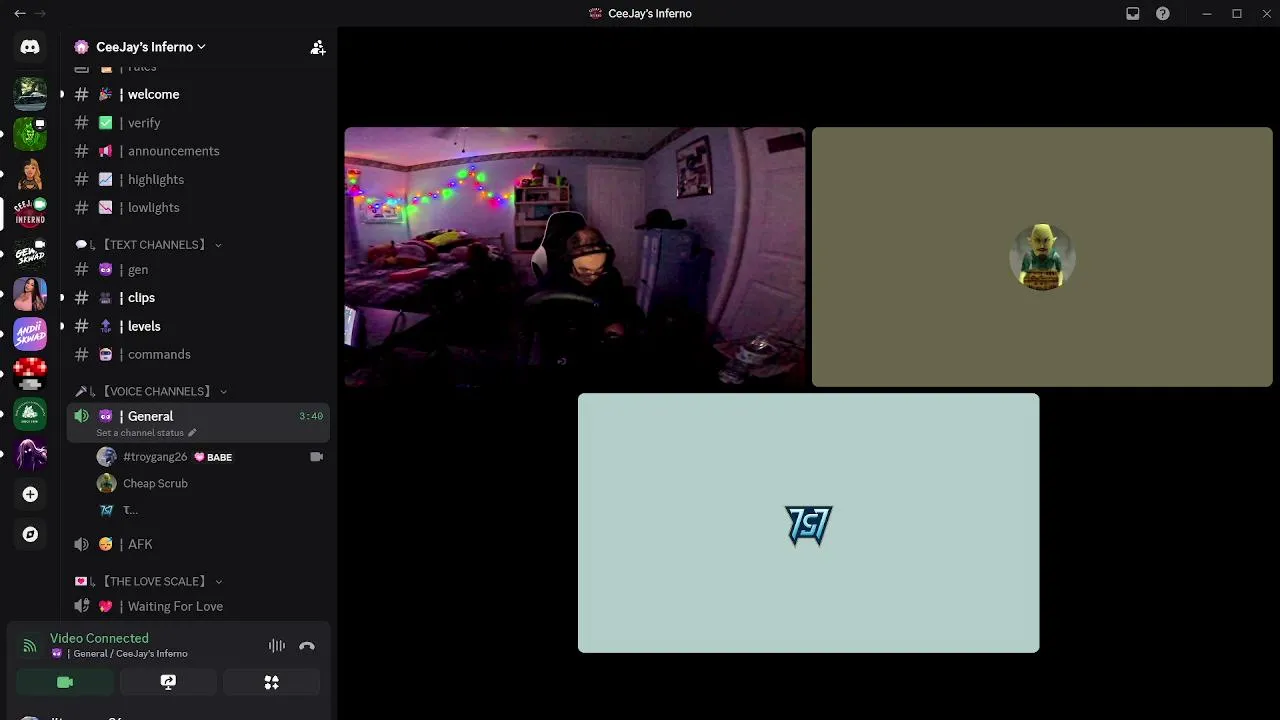Click the BABE role badge
This screenshot has width=1280, height=720.
(x=213, y=457)
